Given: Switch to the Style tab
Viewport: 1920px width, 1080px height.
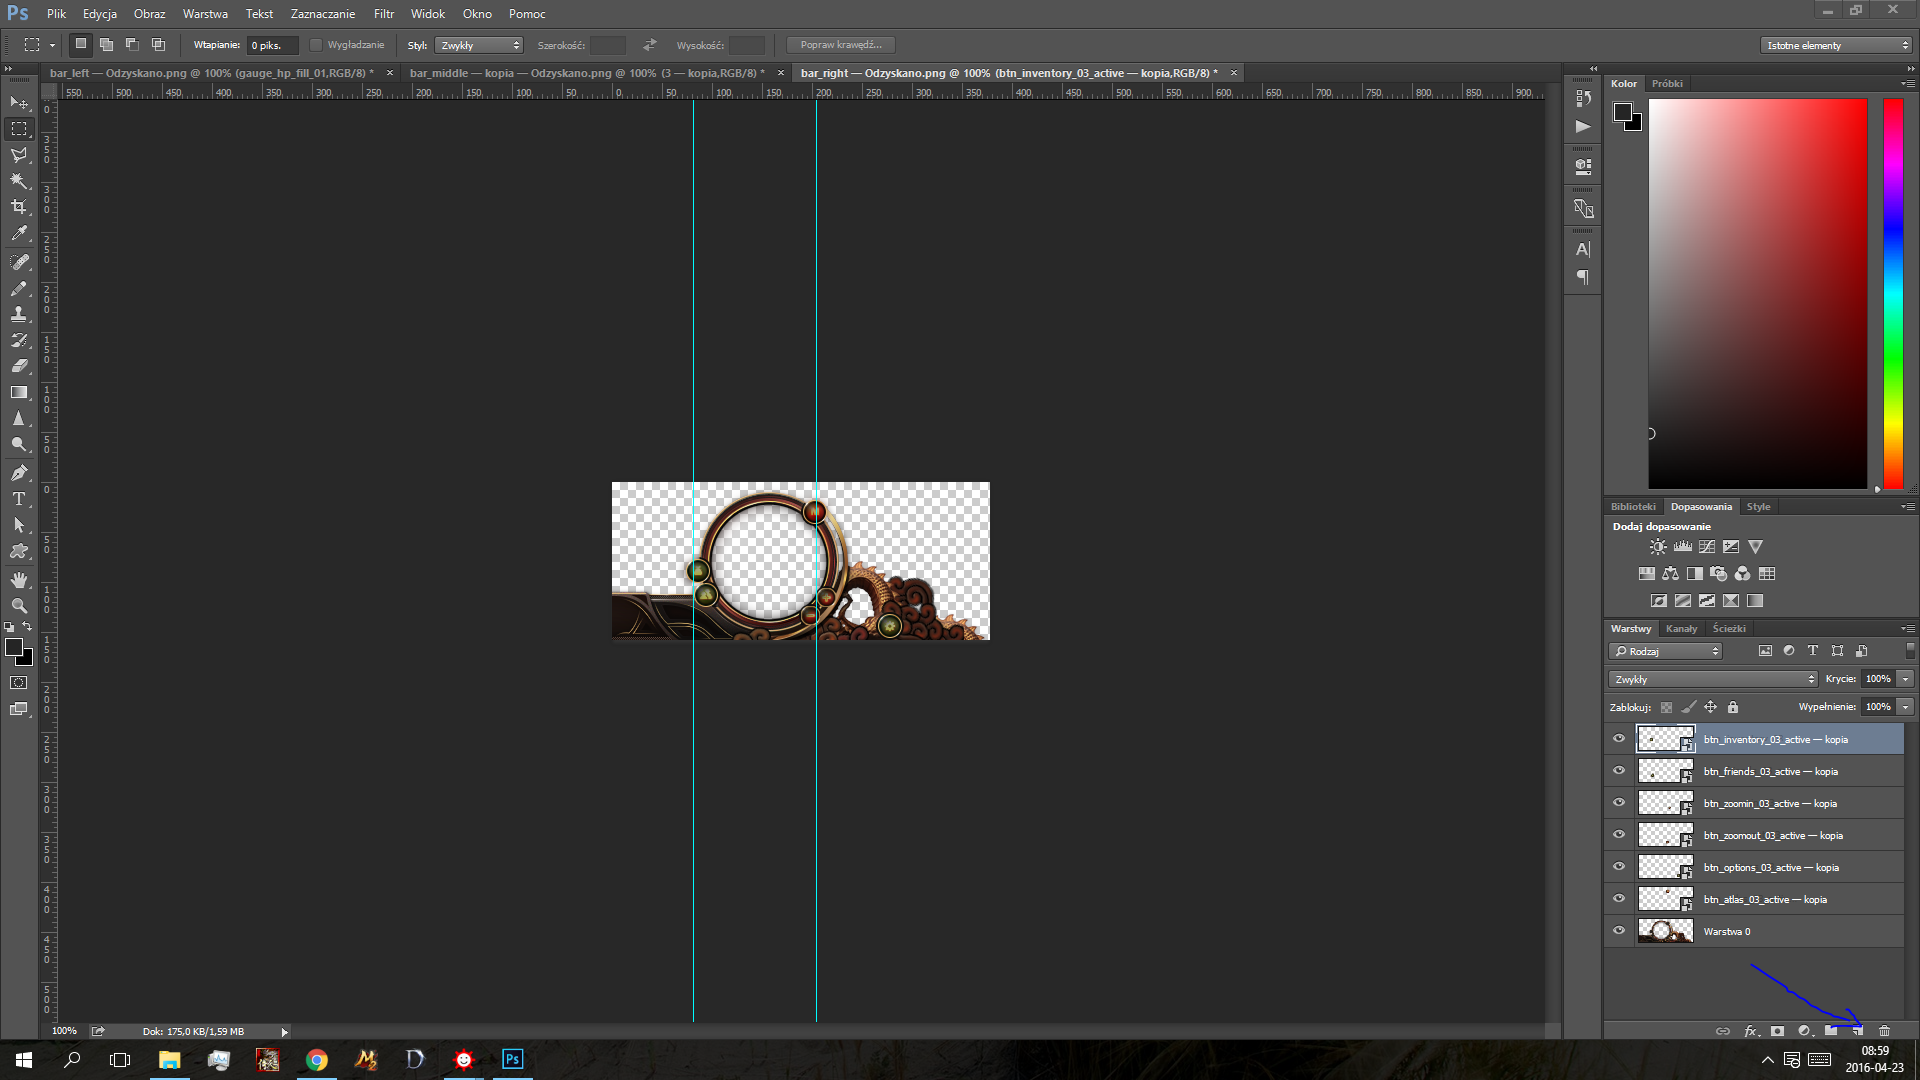Looking at the screenshot, I should tap(1758, 507).
